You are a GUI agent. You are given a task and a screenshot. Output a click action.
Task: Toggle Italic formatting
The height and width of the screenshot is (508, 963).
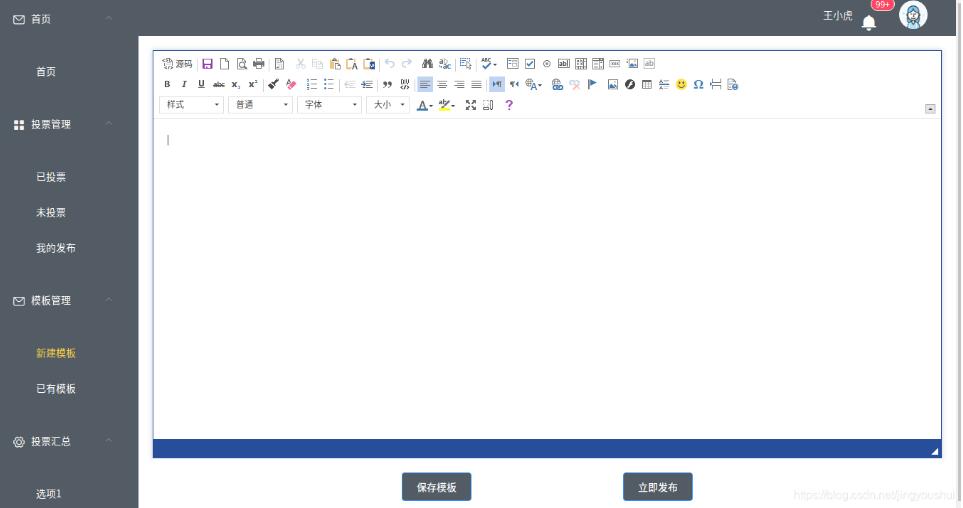tap(184, 85)
